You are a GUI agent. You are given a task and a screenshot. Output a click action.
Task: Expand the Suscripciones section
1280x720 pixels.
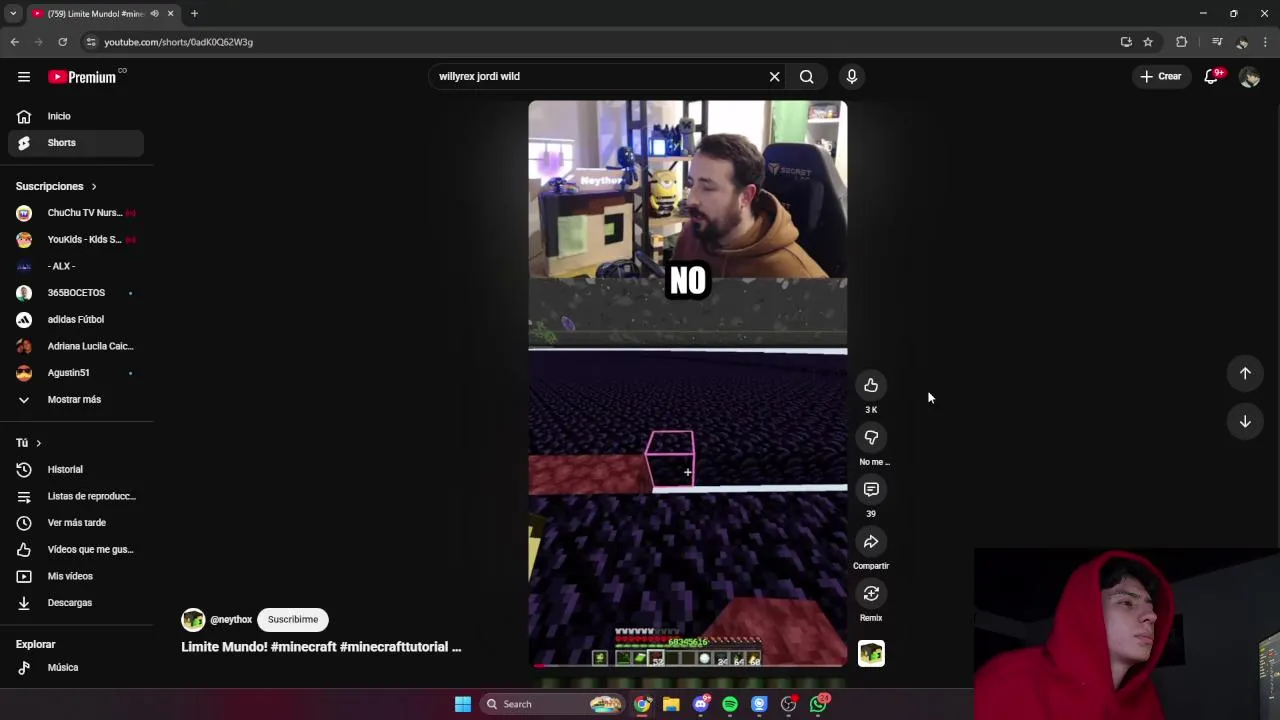point(56,186)
